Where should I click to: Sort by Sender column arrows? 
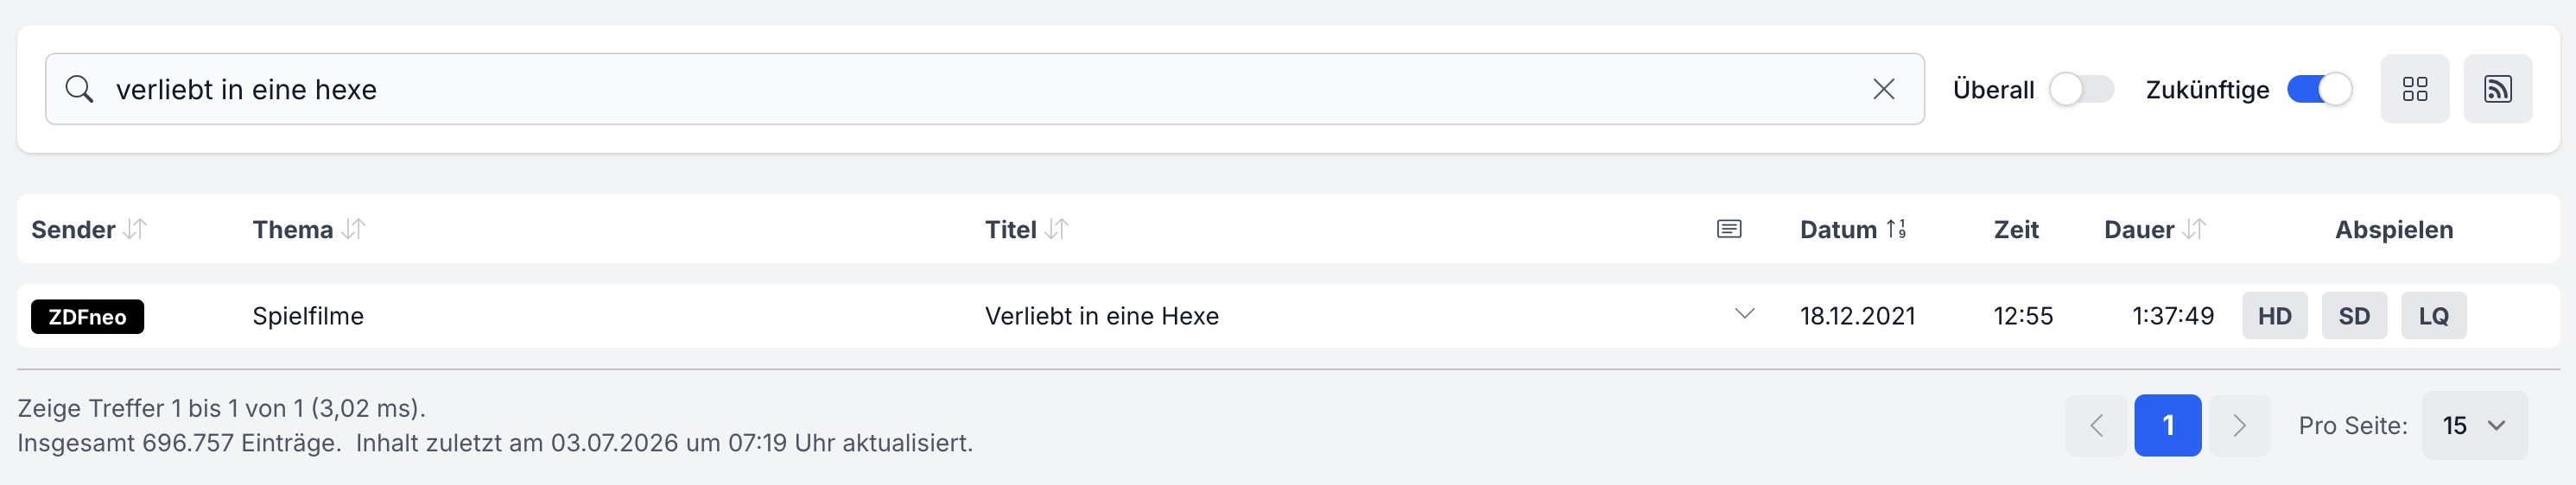pos(135,229)
